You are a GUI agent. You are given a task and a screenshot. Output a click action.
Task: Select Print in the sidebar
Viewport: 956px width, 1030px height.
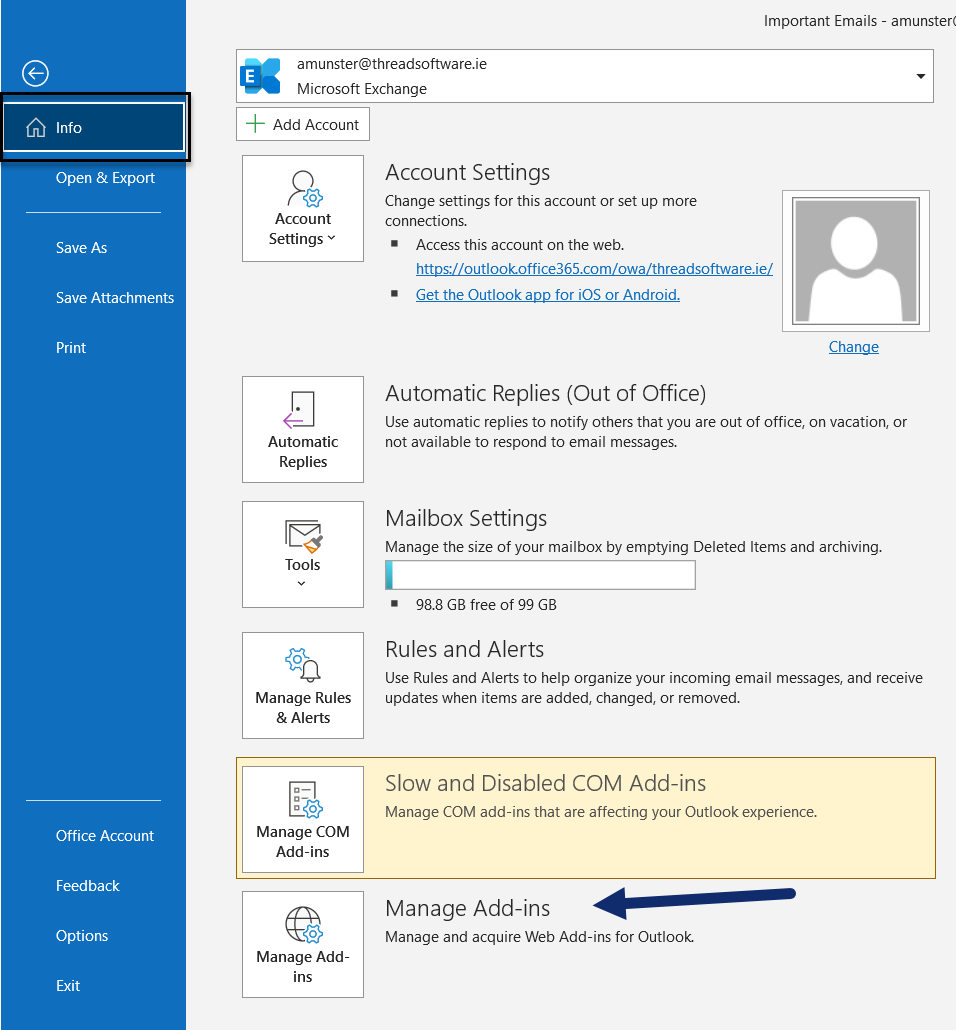(x=70, y=347)
